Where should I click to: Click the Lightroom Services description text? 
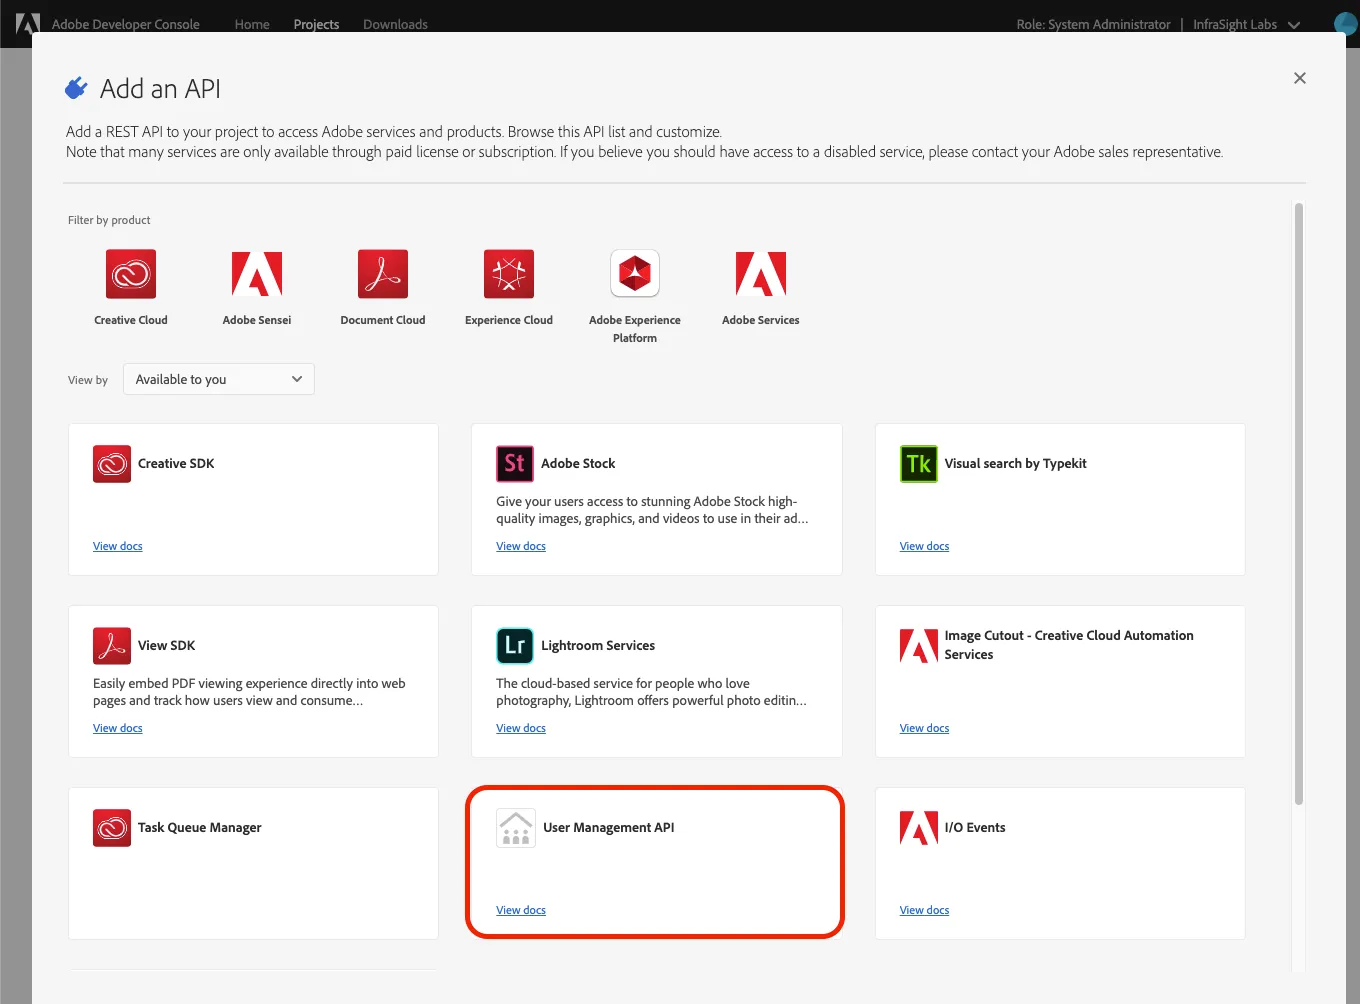coord(651,692)
